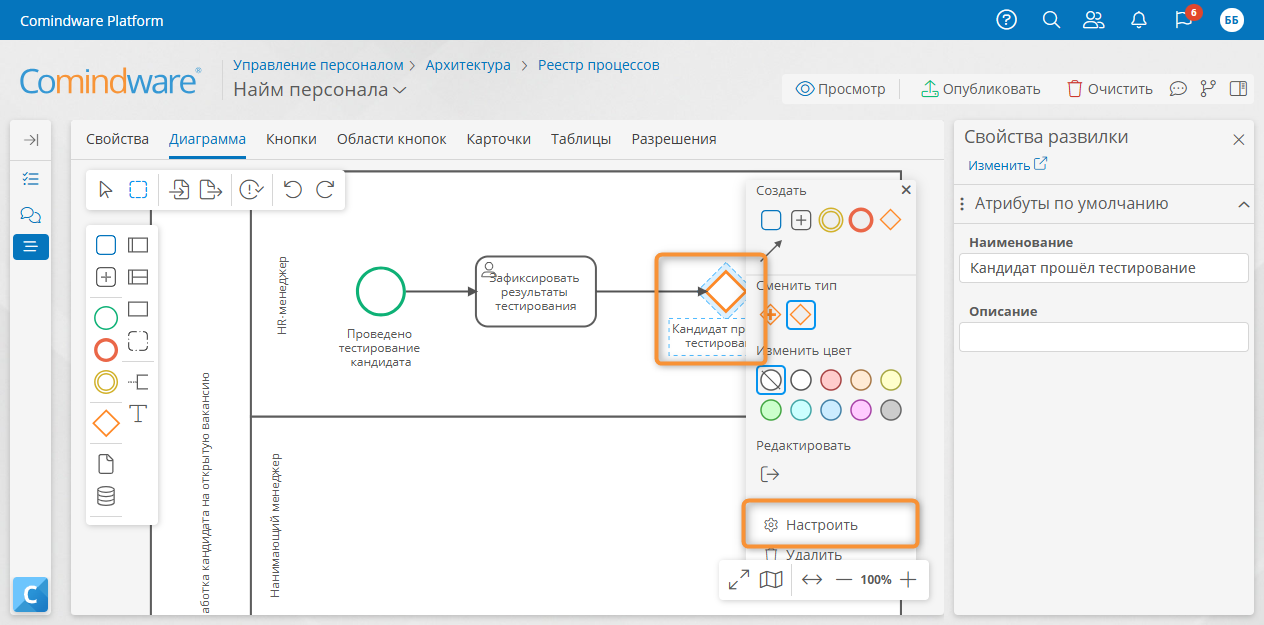Open the notifications bell
Image resolution: width=1264 pixels, height=625 pixels.
pyautogui.click(x=1139, y=20)
